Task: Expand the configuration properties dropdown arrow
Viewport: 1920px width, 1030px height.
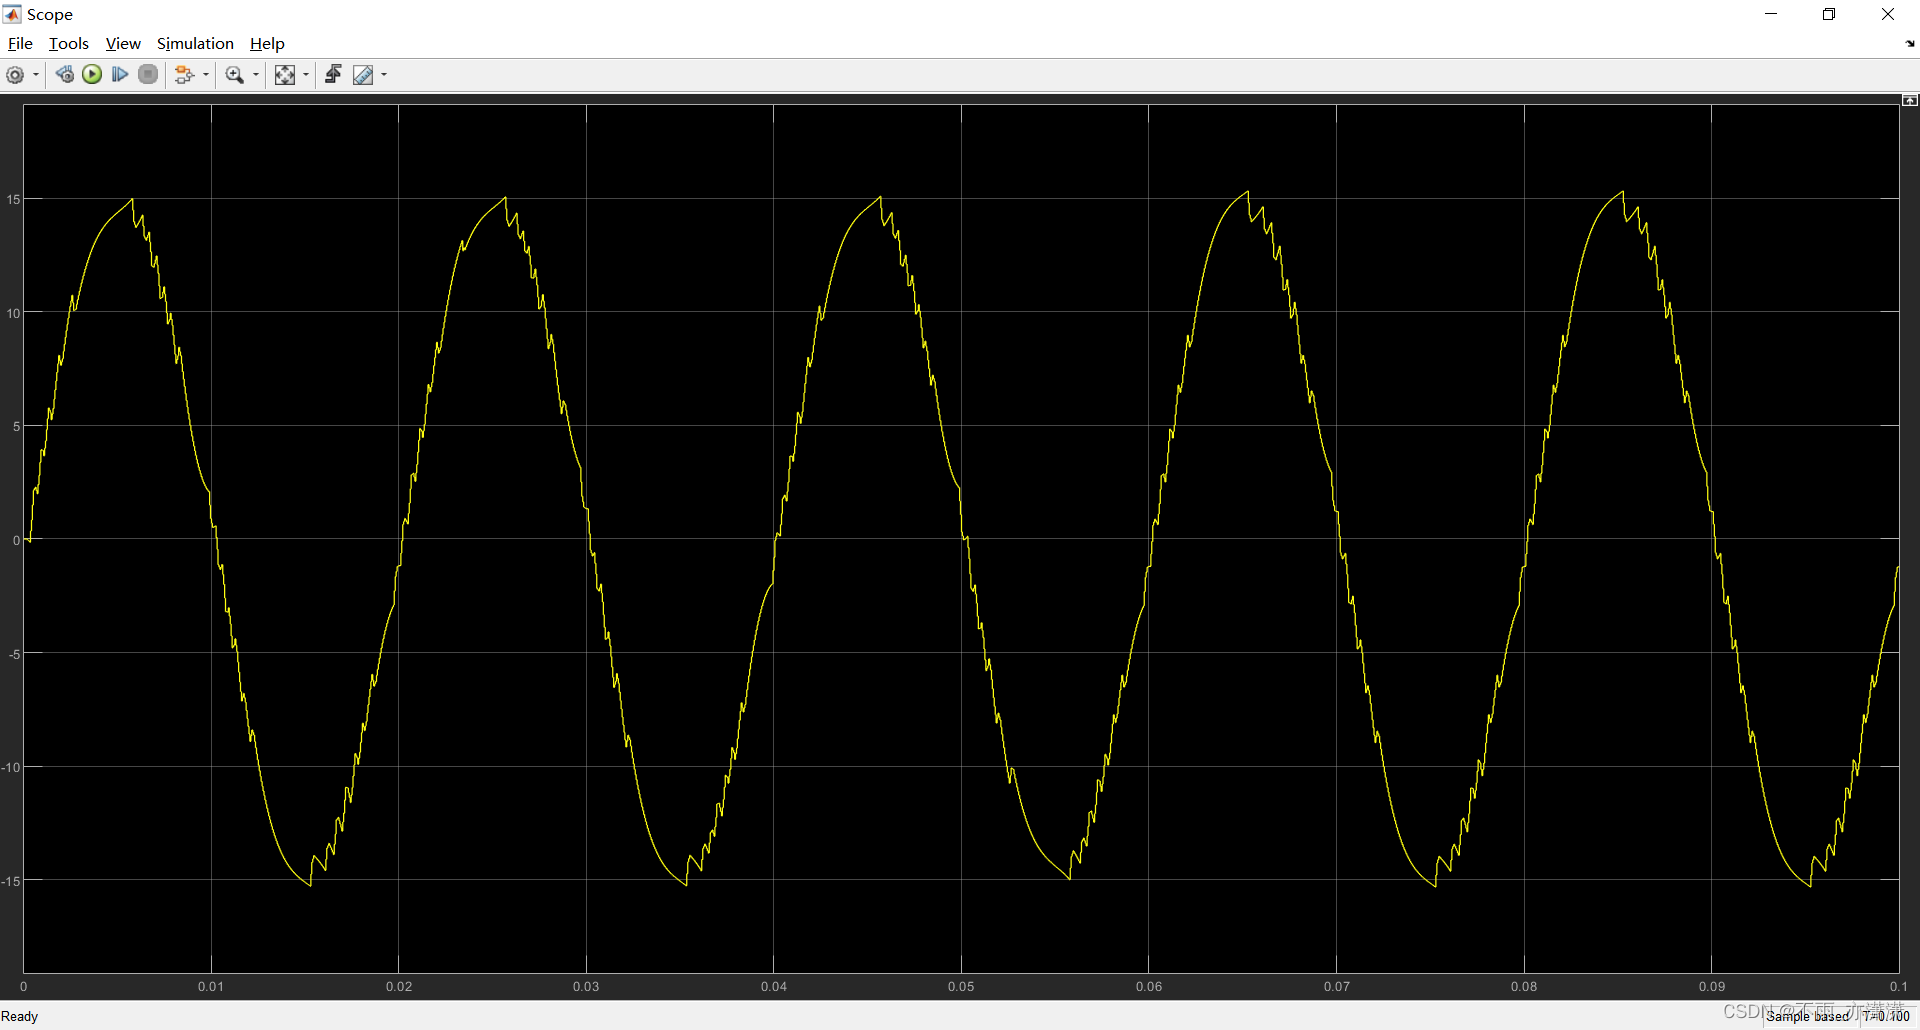Action: coord(36,75)
